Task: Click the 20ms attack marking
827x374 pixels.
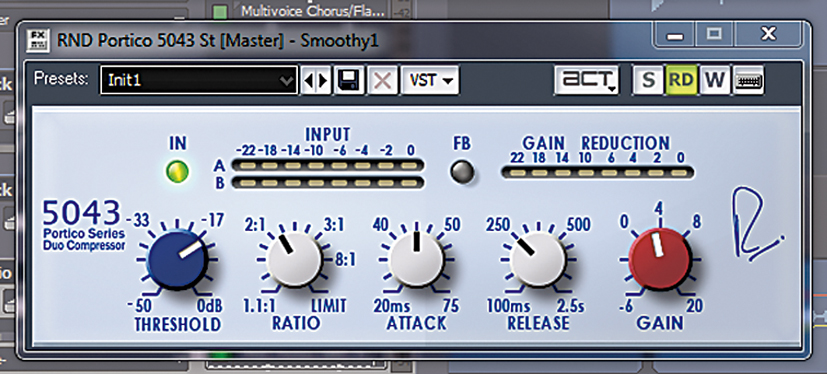Action: pos(392,306)
